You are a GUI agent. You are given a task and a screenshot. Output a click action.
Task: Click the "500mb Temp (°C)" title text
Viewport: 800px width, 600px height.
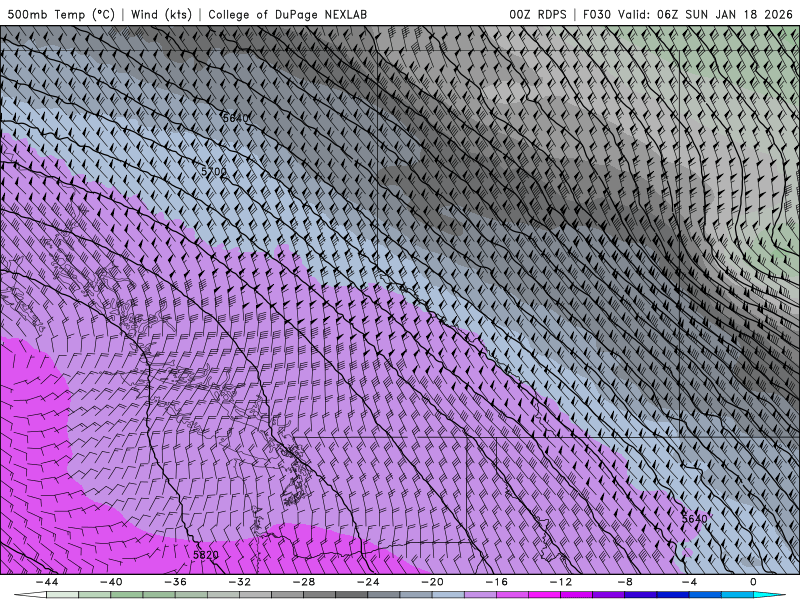point(61,14)
